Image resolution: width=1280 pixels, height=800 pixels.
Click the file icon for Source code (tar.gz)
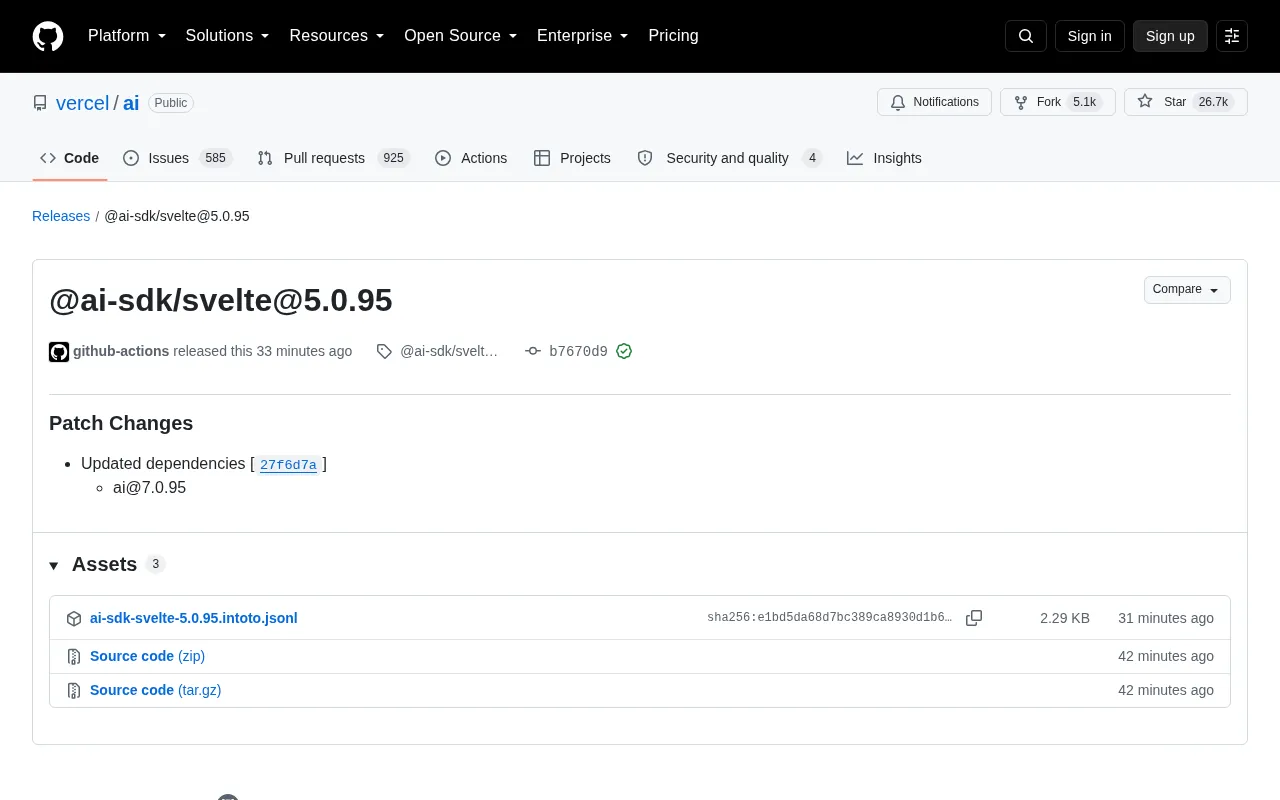pos(74,690)
